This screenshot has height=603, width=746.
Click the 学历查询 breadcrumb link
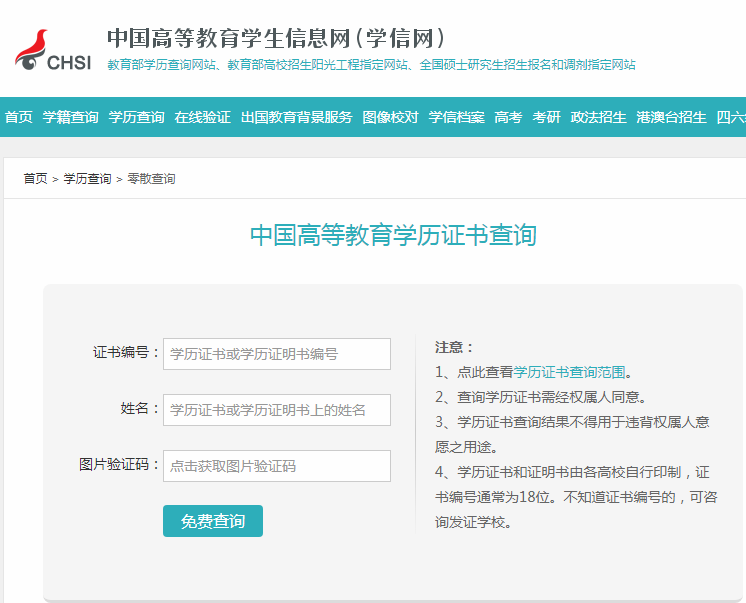[87, 178]
